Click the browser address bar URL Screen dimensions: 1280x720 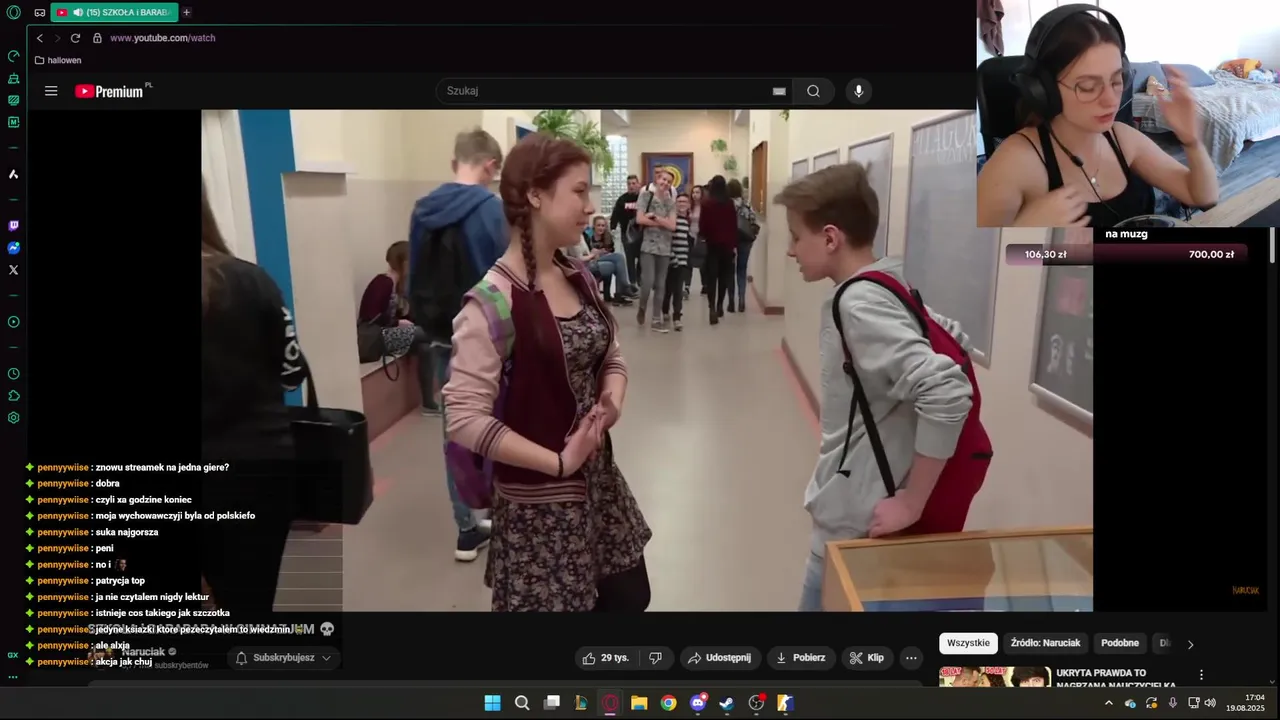point(163,38)
